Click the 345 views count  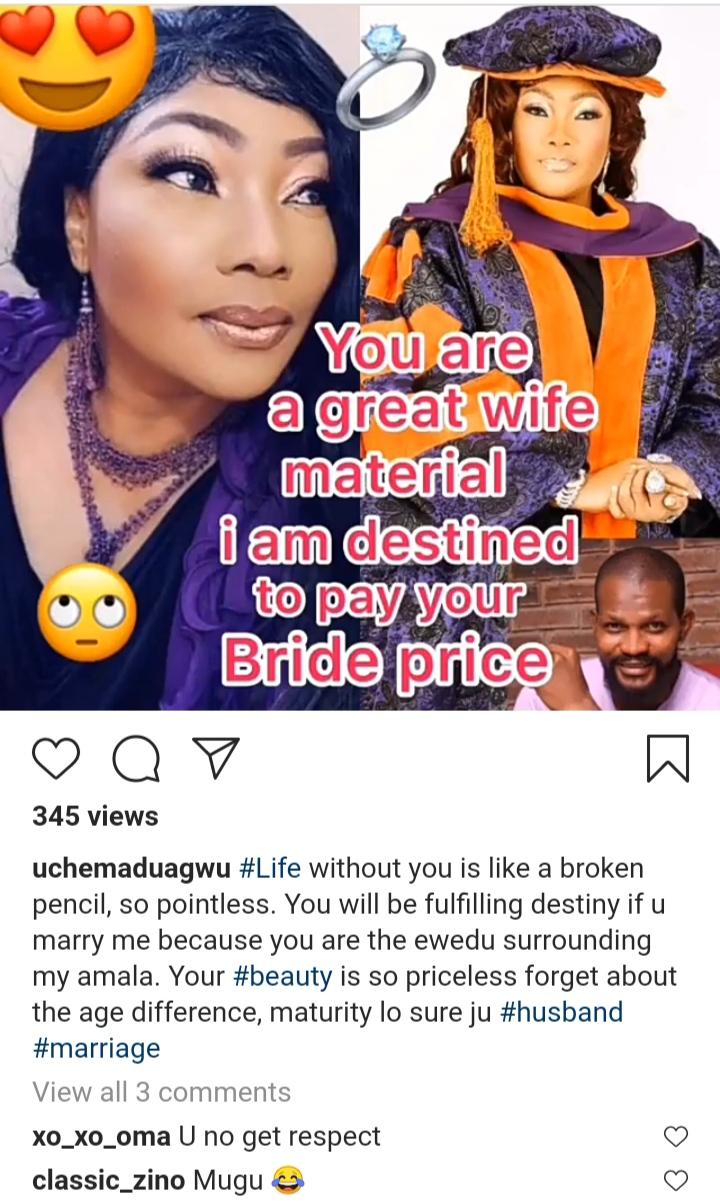95,817
